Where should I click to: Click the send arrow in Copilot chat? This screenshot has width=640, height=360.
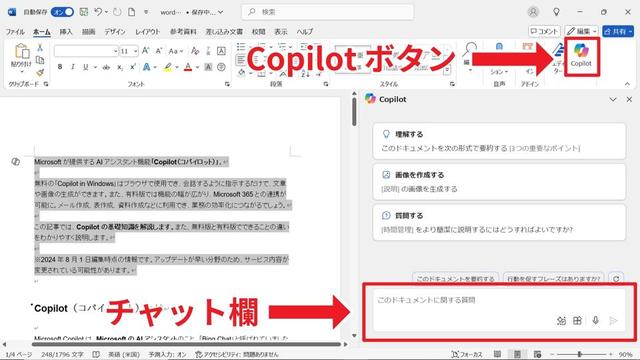click(613, 321)
